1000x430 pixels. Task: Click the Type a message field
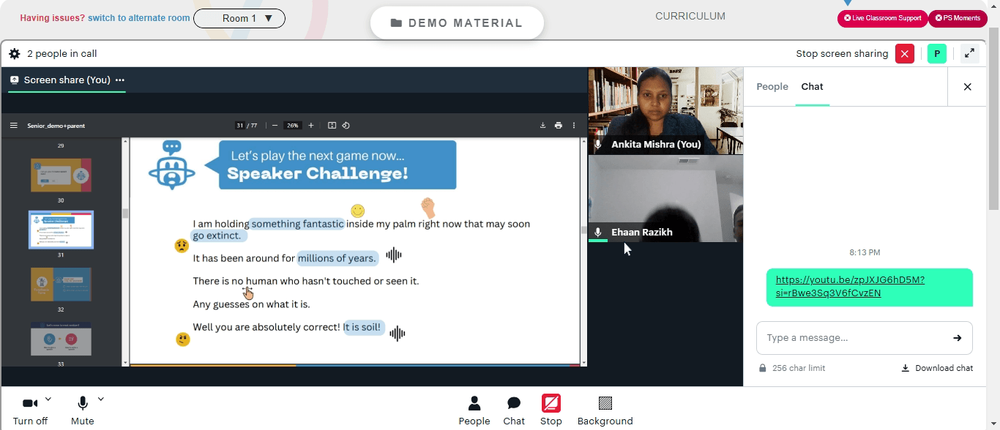pyautogui.click(x=850, y=338)
